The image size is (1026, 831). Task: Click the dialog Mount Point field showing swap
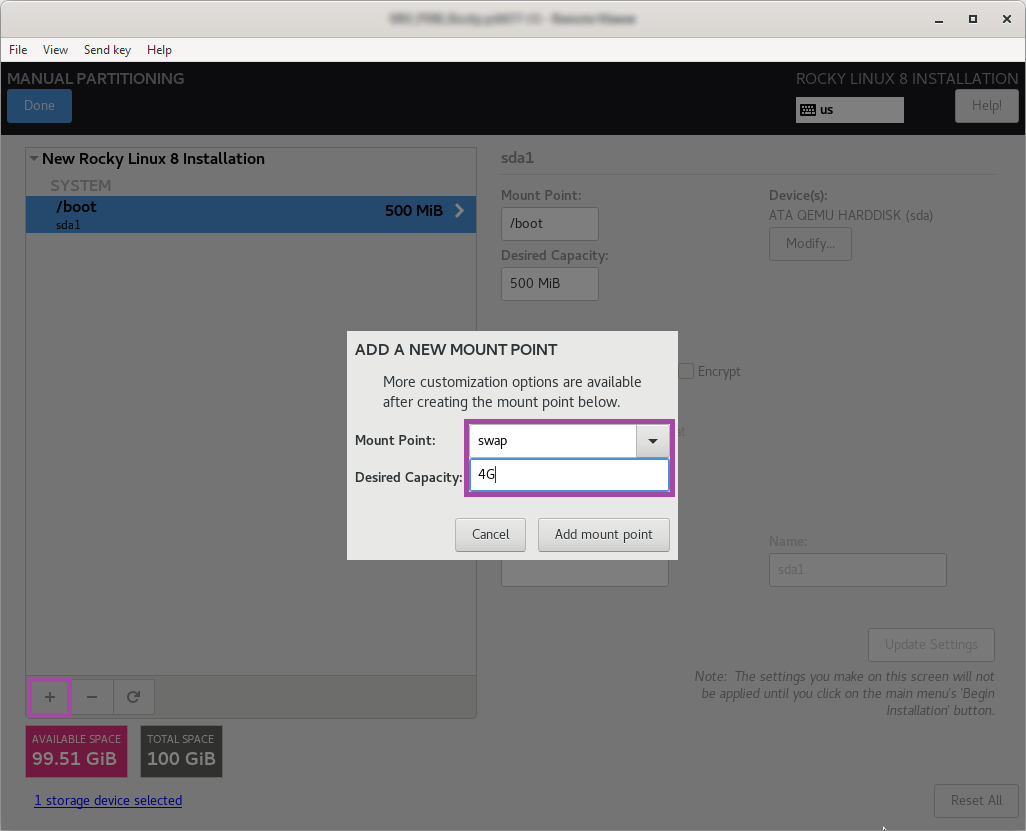[553, 441]
